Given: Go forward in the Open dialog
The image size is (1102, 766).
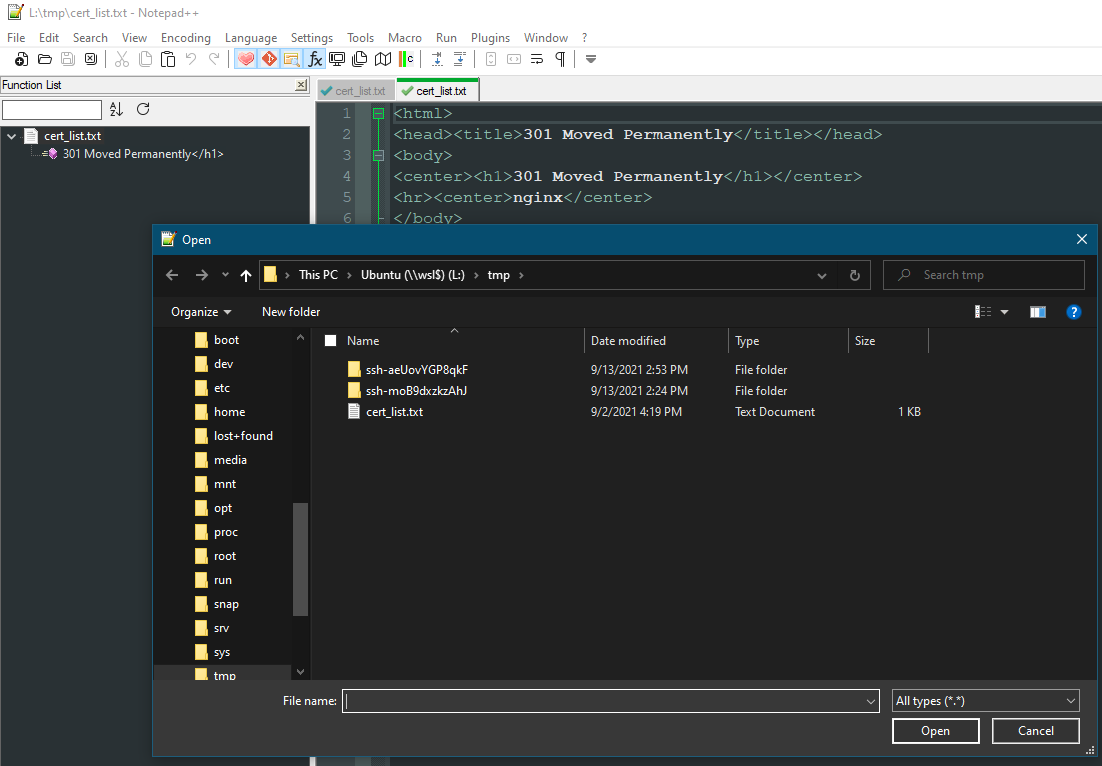Looking at the screenshot, I should click(x=202, y=275).
